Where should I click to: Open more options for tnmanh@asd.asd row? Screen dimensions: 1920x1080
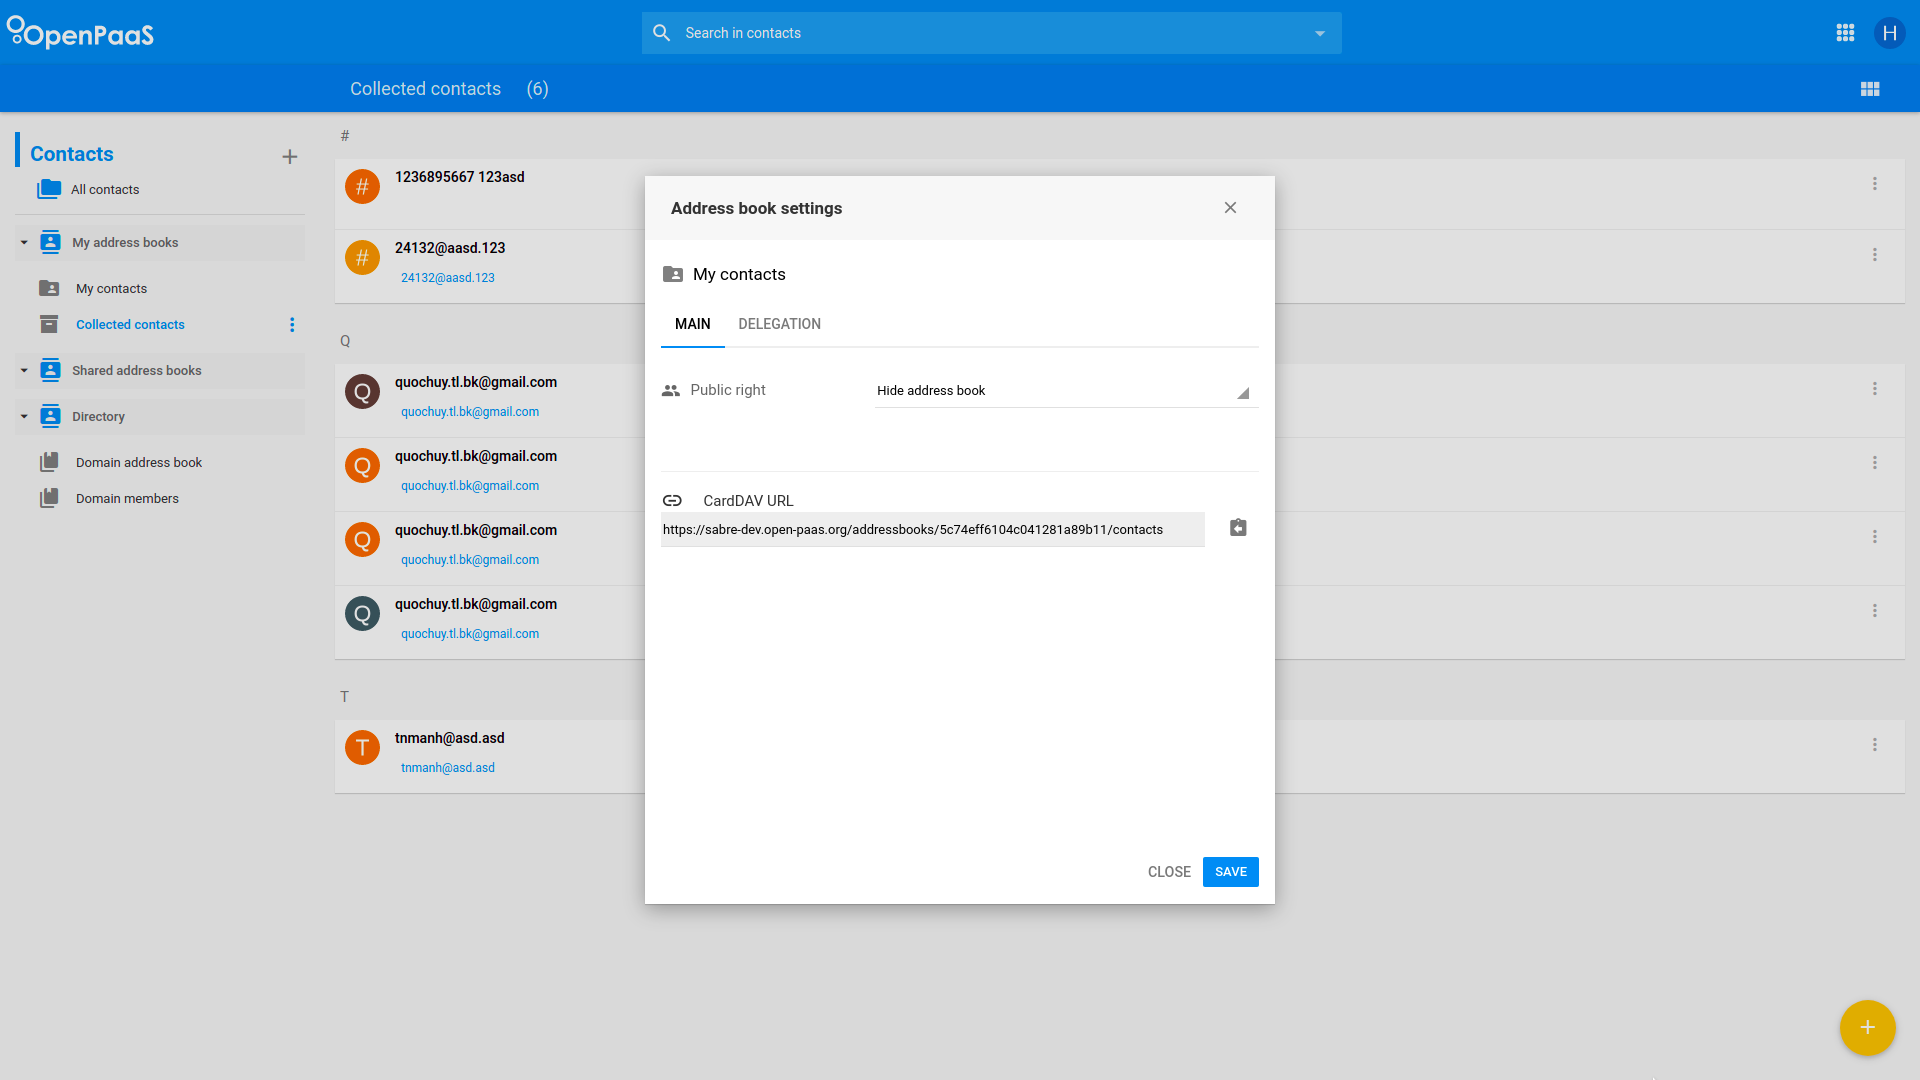point(1875,745)
